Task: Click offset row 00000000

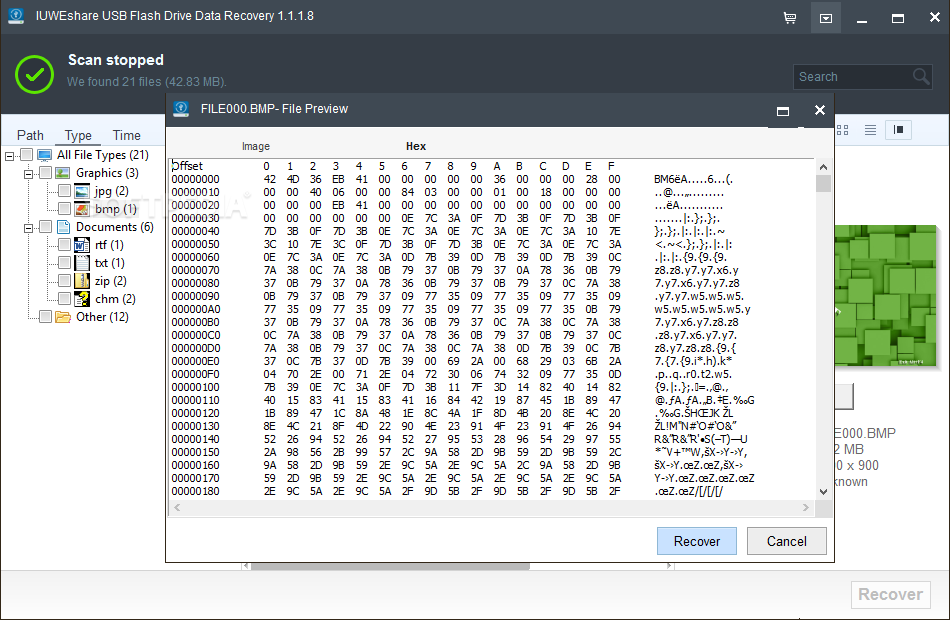Action: click(x=196, y=179)
